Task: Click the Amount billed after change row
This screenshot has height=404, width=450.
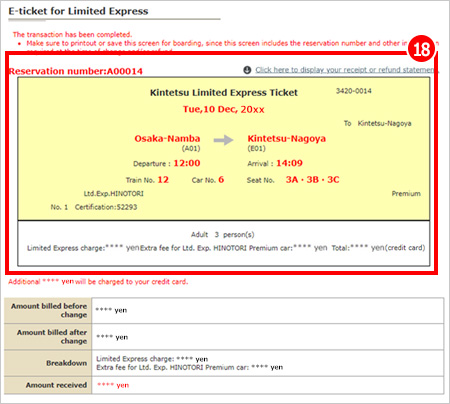Action: click(224, 337)
